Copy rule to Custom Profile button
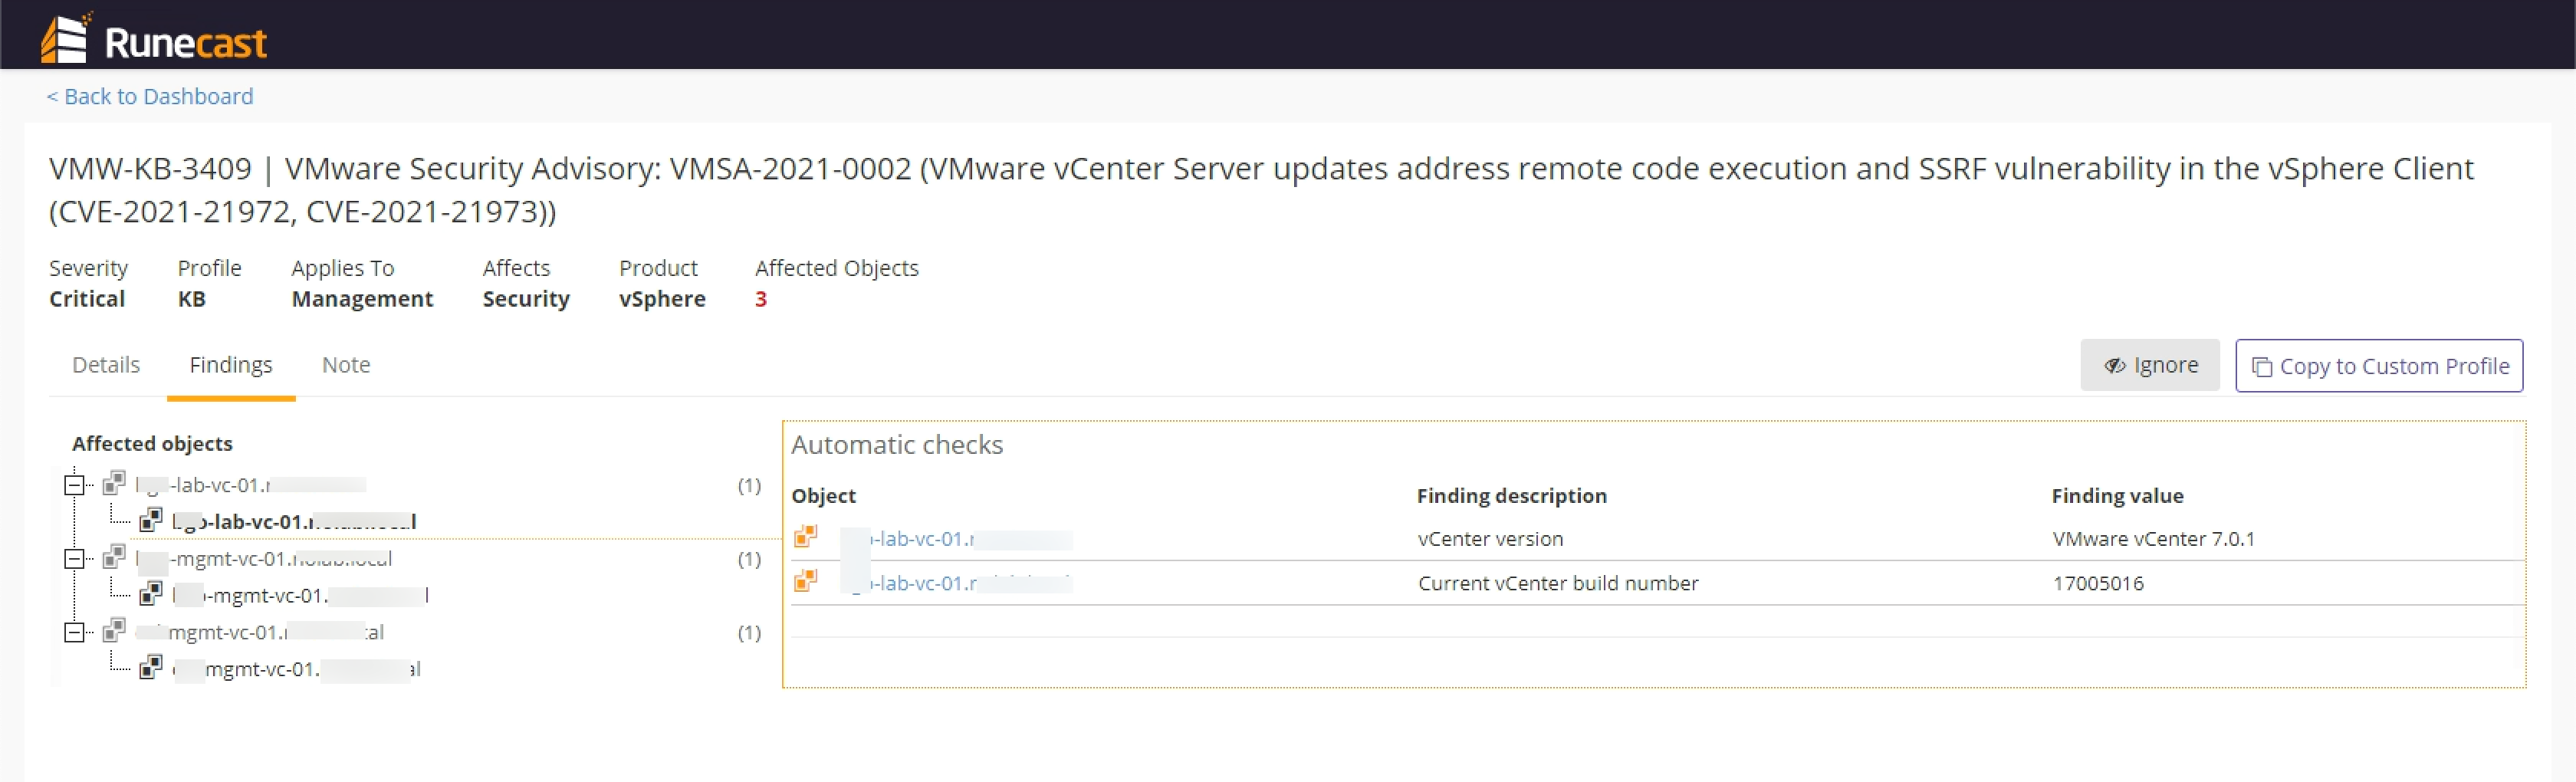The width and height of the screenshot is (2576, 782). (x=2379, y=366)
